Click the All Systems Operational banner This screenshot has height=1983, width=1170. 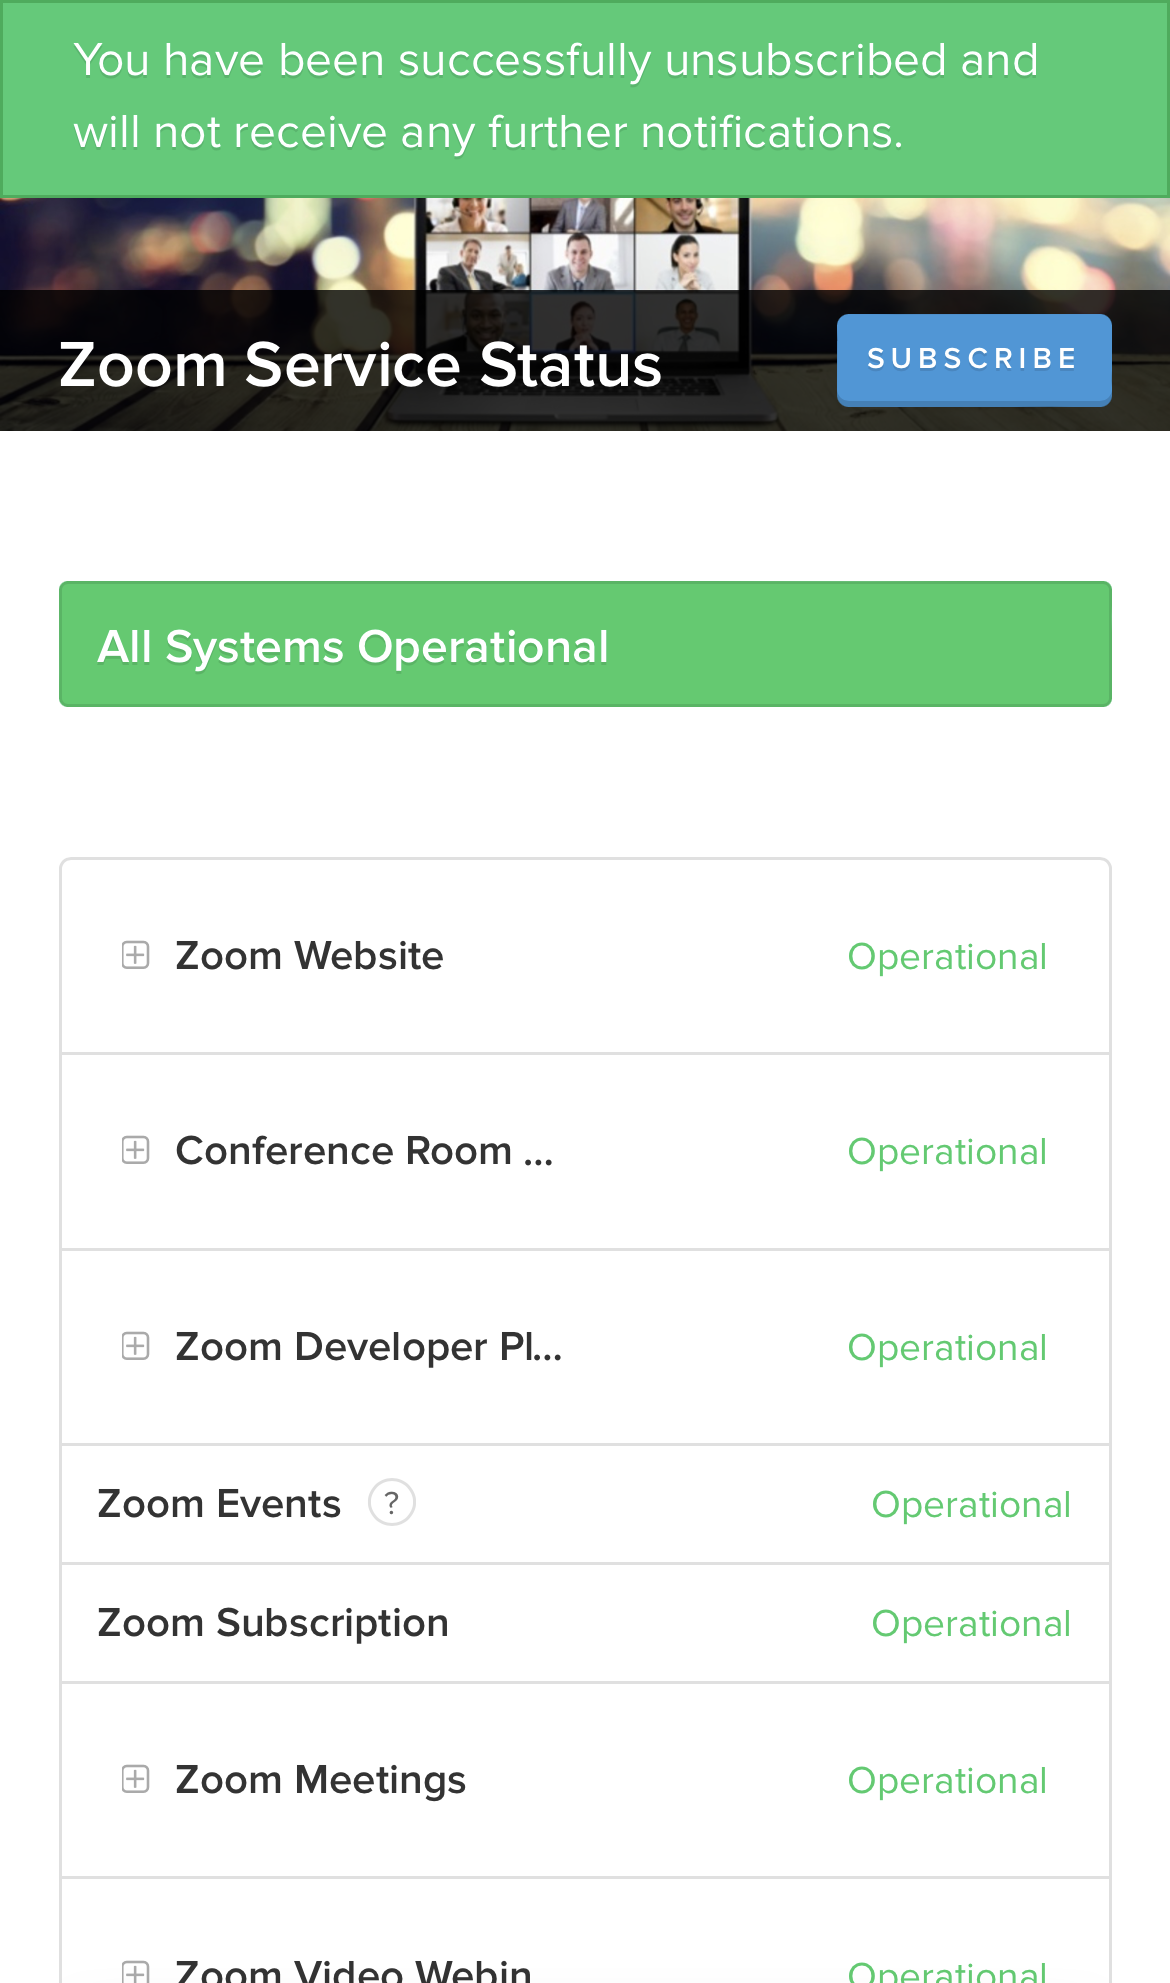(x=585, y=645)
